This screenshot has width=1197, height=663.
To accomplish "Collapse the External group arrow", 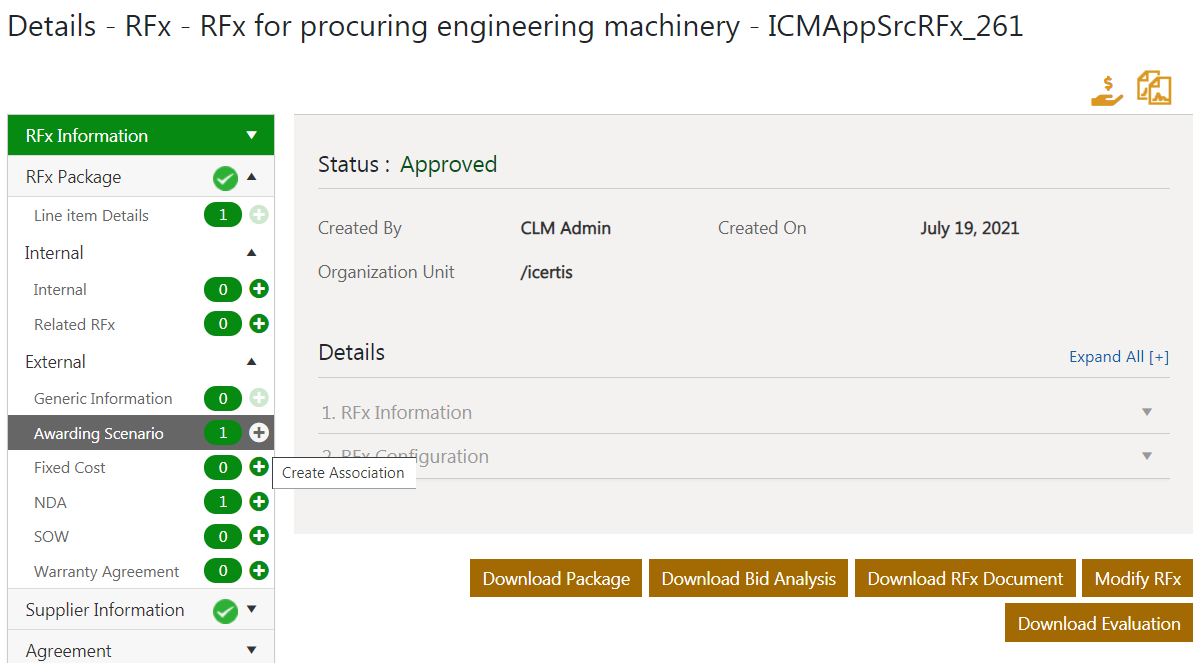I will 252,362.
